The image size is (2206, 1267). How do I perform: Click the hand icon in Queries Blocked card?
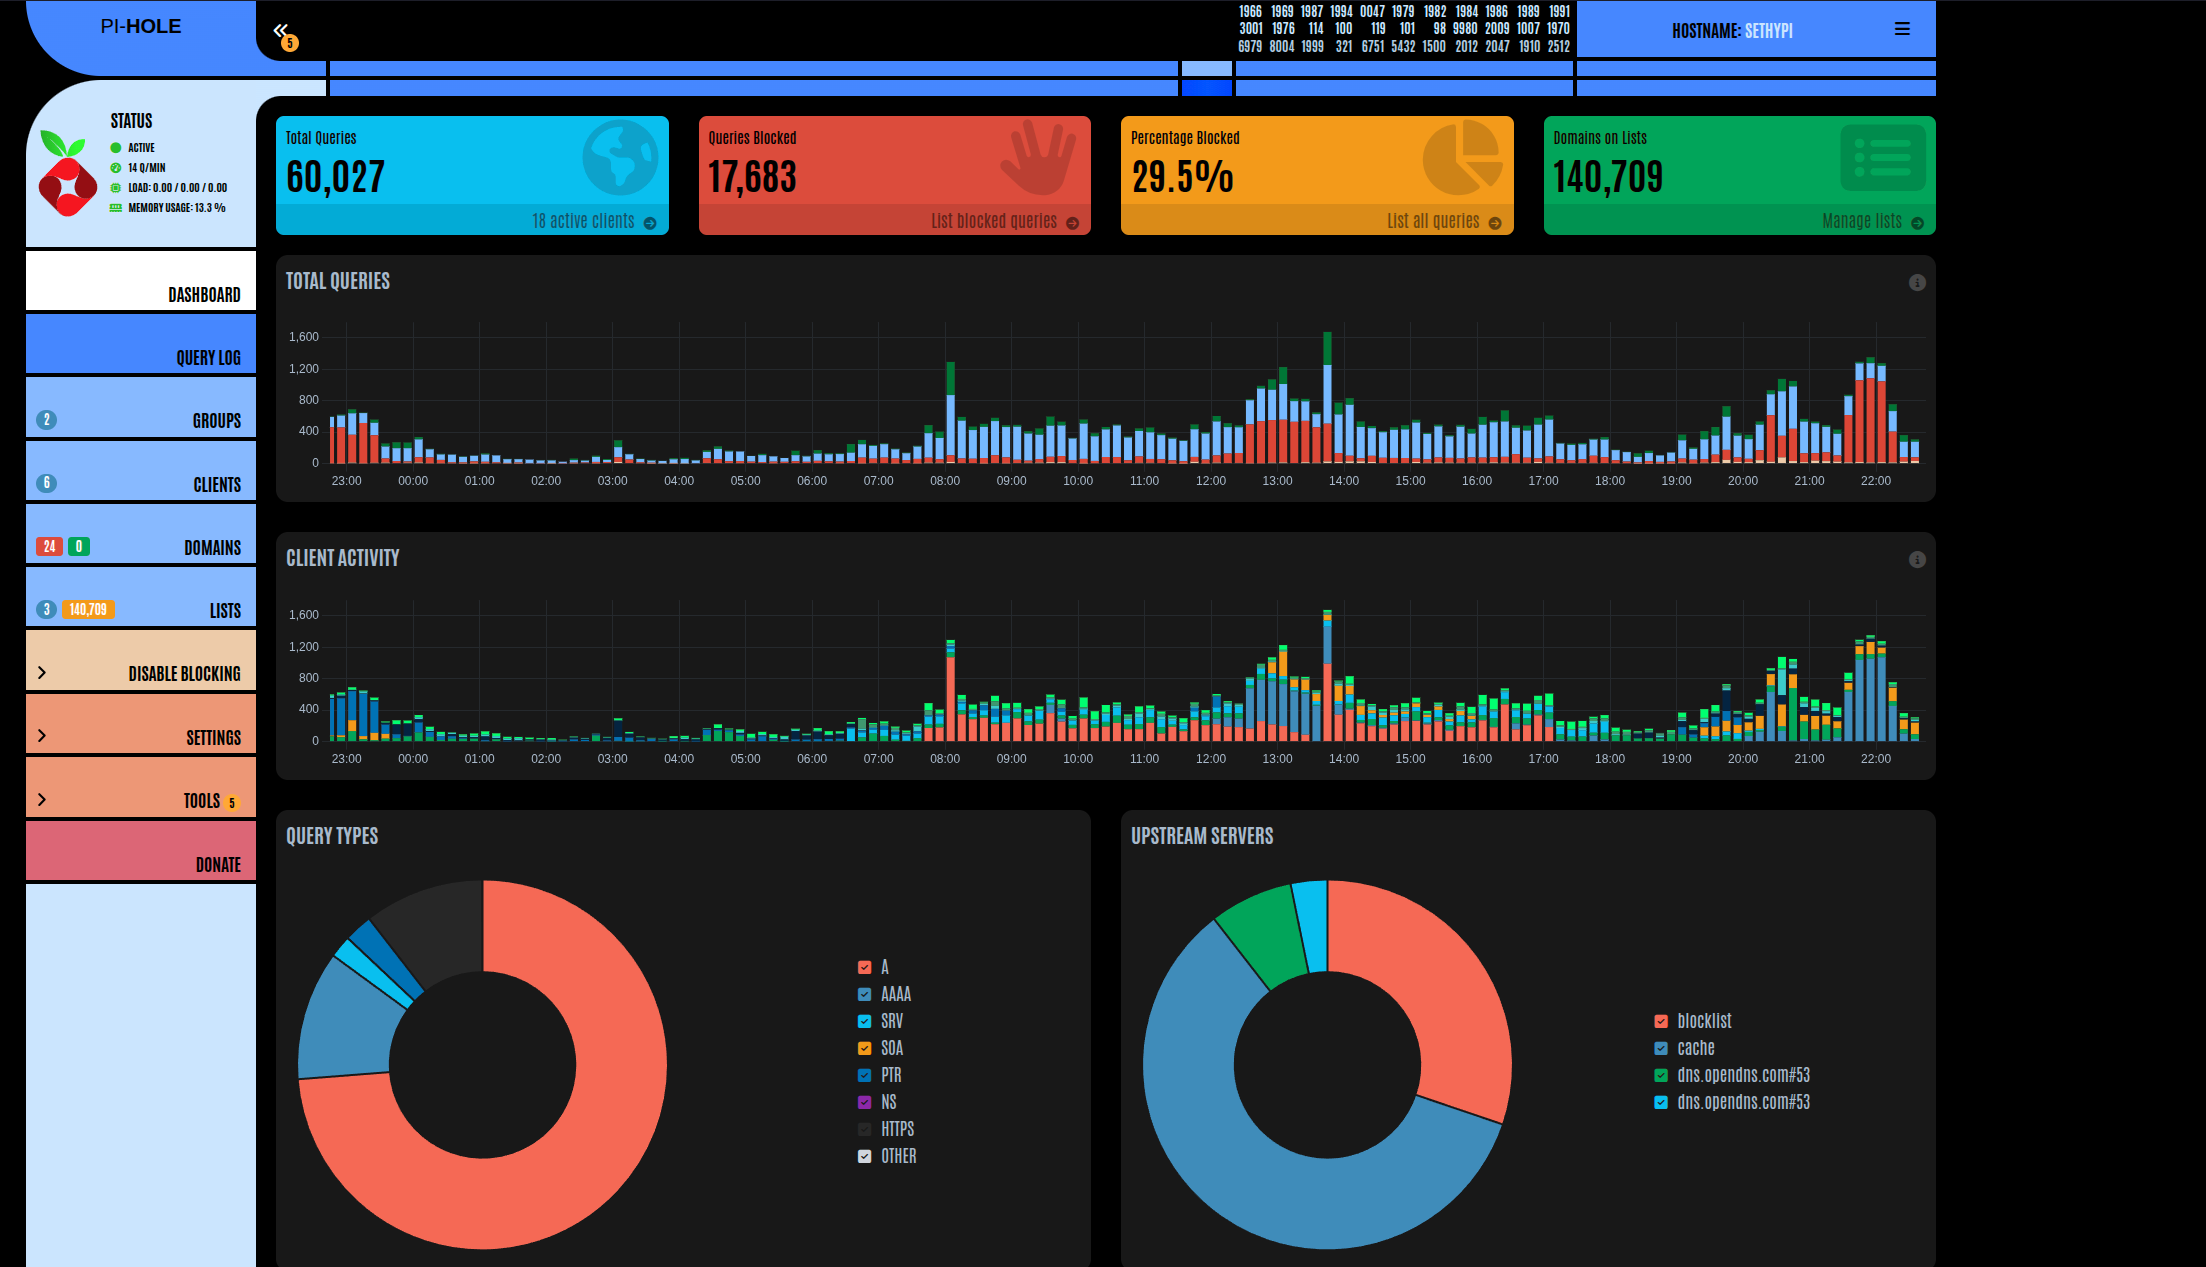point(1038,158)
